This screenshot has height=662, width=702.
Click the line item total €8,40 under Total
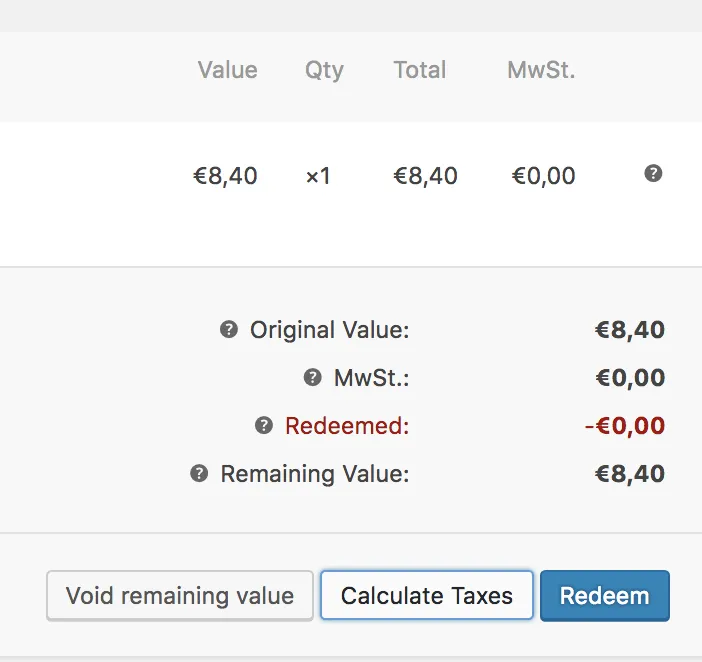pos(425,175)
